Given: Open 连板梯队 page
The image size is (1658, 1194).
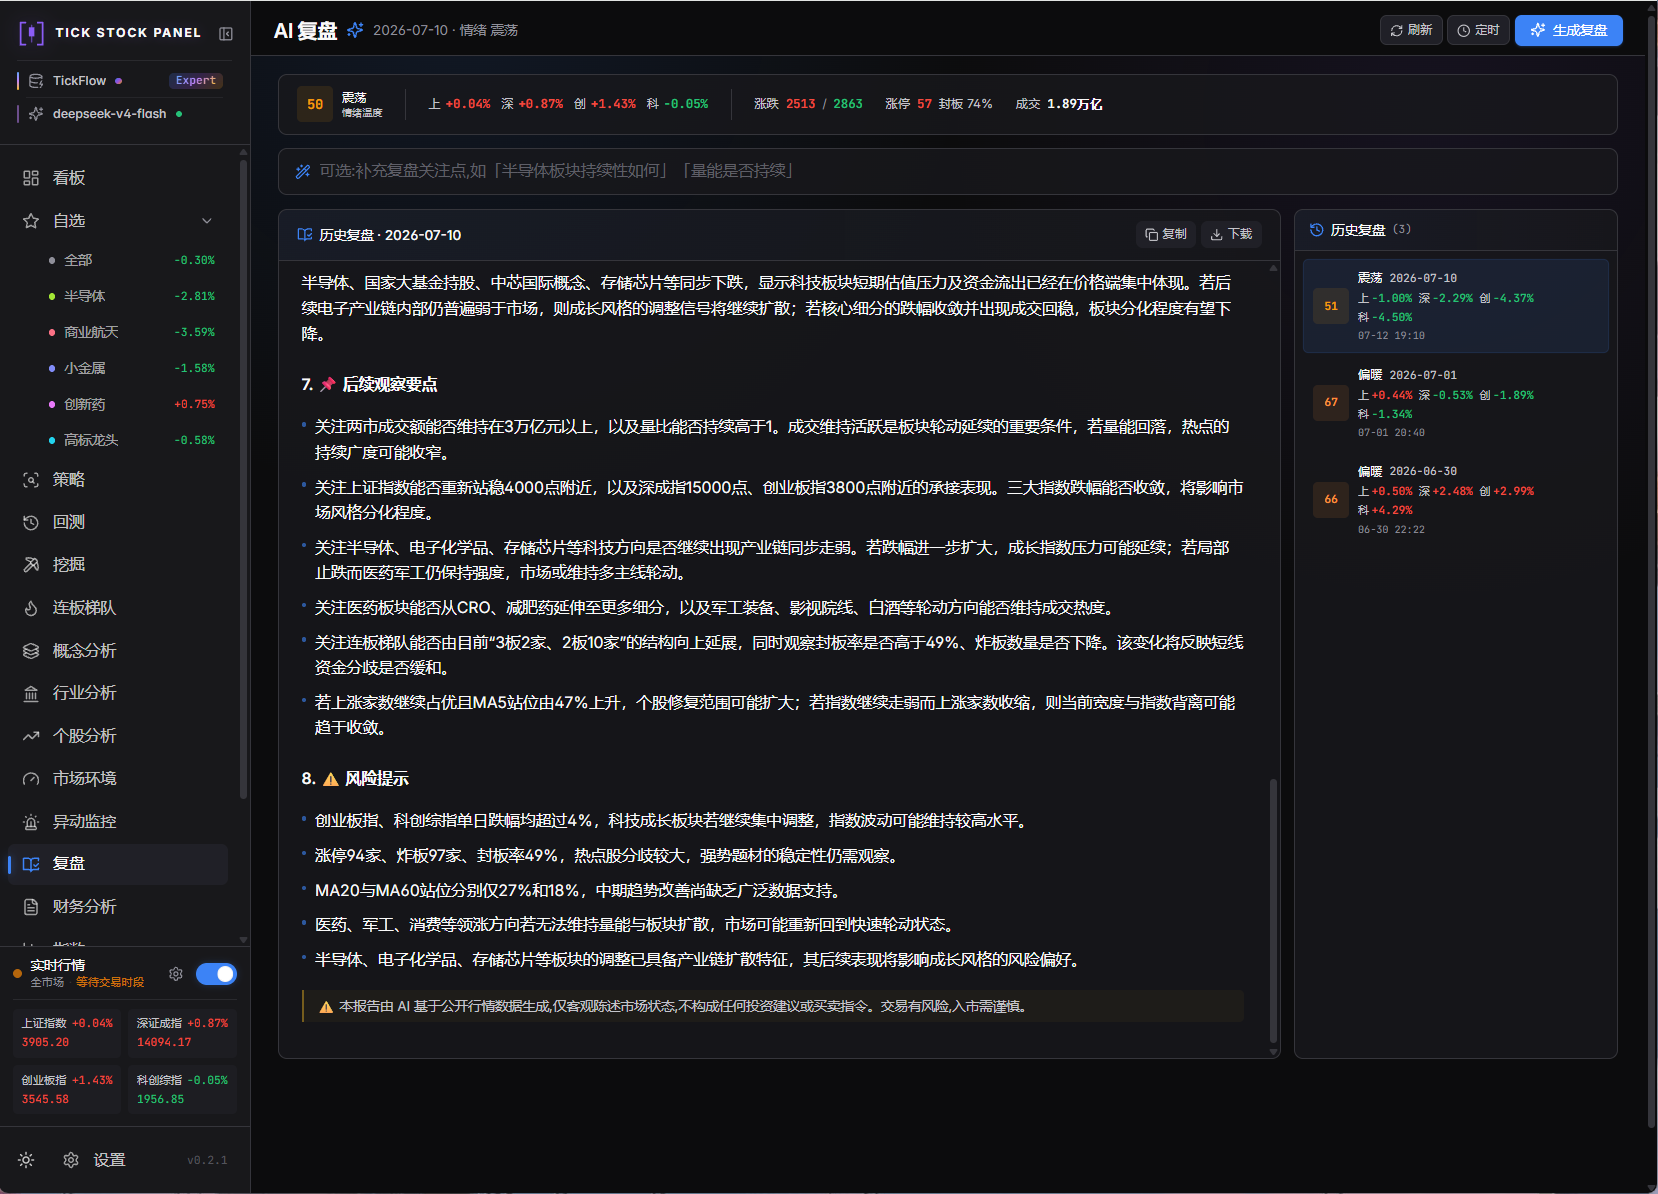Looking at the screenshot, I should pos(120,608).
